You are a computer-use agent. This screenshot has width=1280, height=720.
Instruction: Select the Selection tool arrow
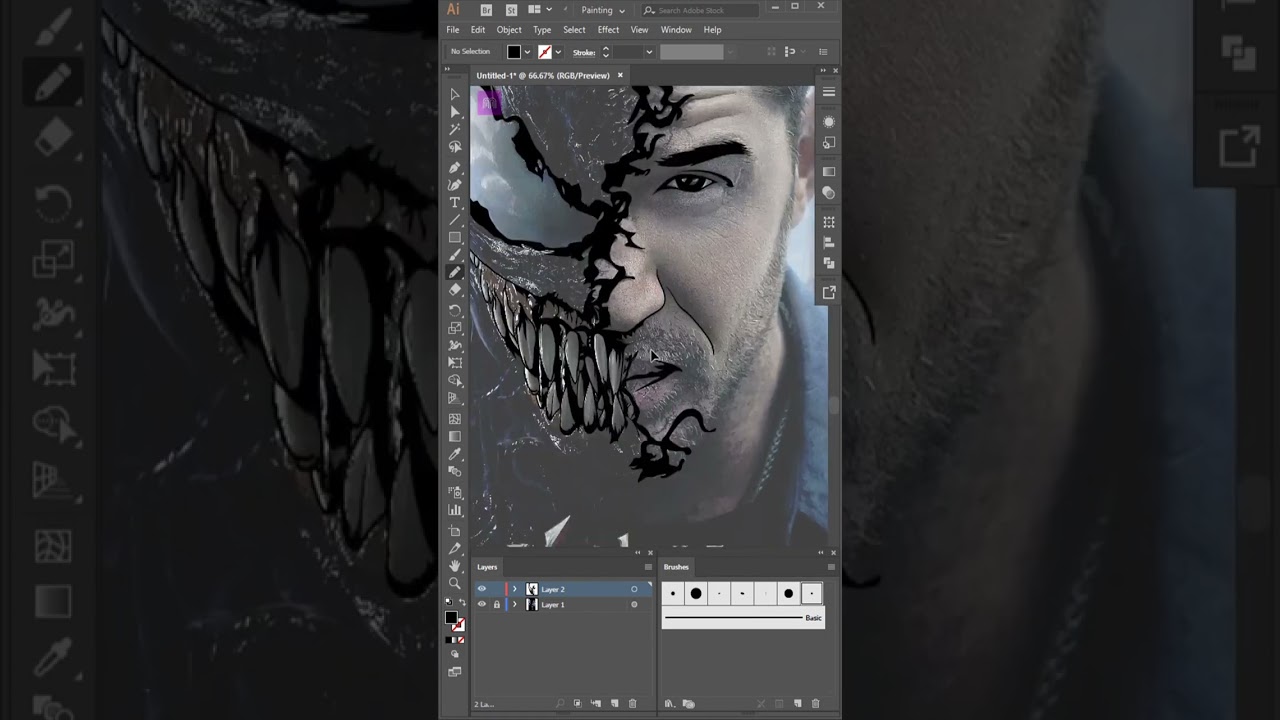coord(455,94)
